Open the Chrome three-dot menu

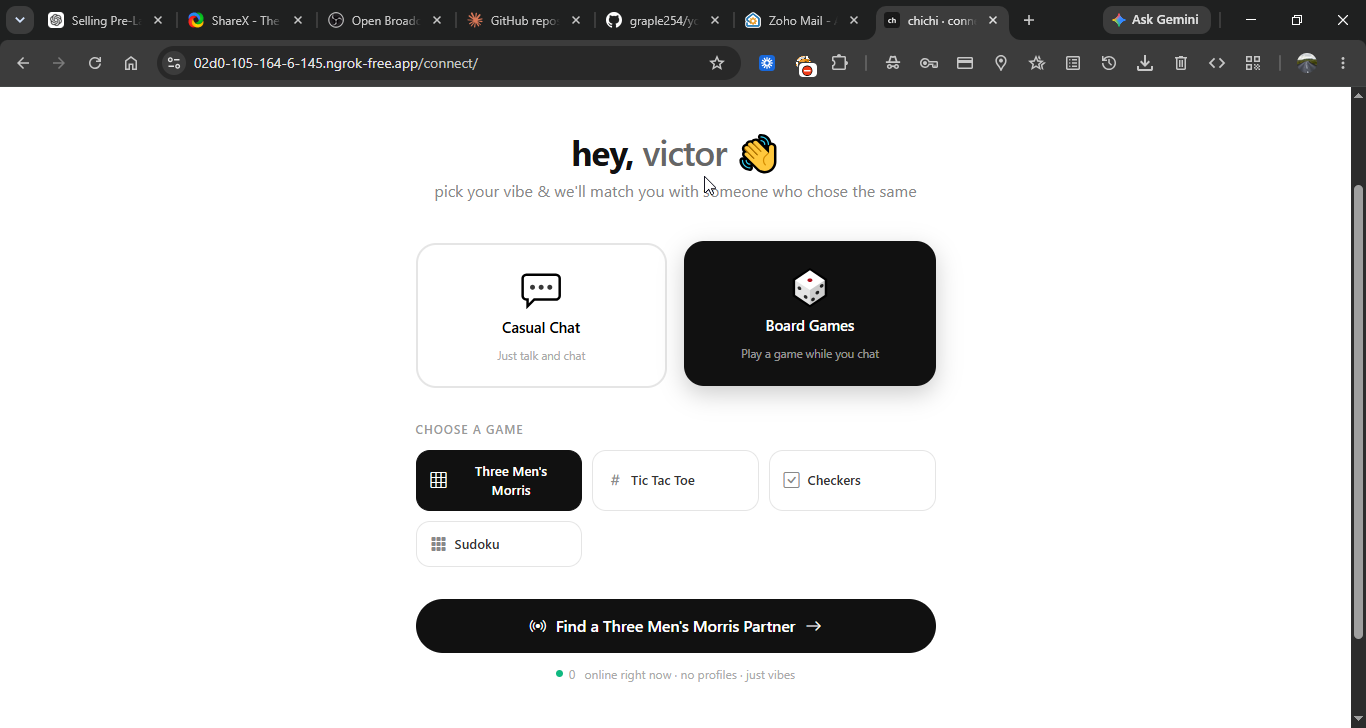pos(1343,63)
